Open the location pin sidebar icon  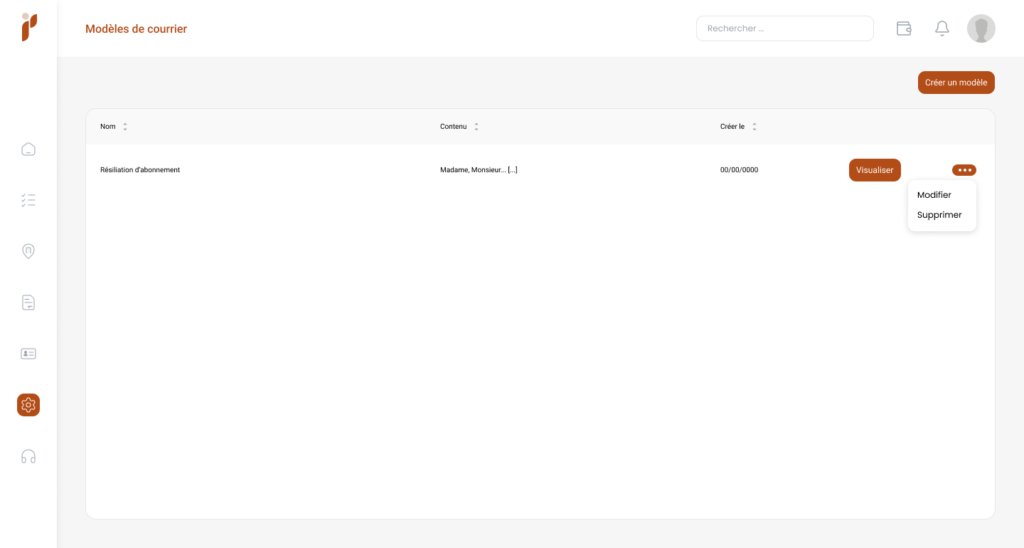pos(28,251)
